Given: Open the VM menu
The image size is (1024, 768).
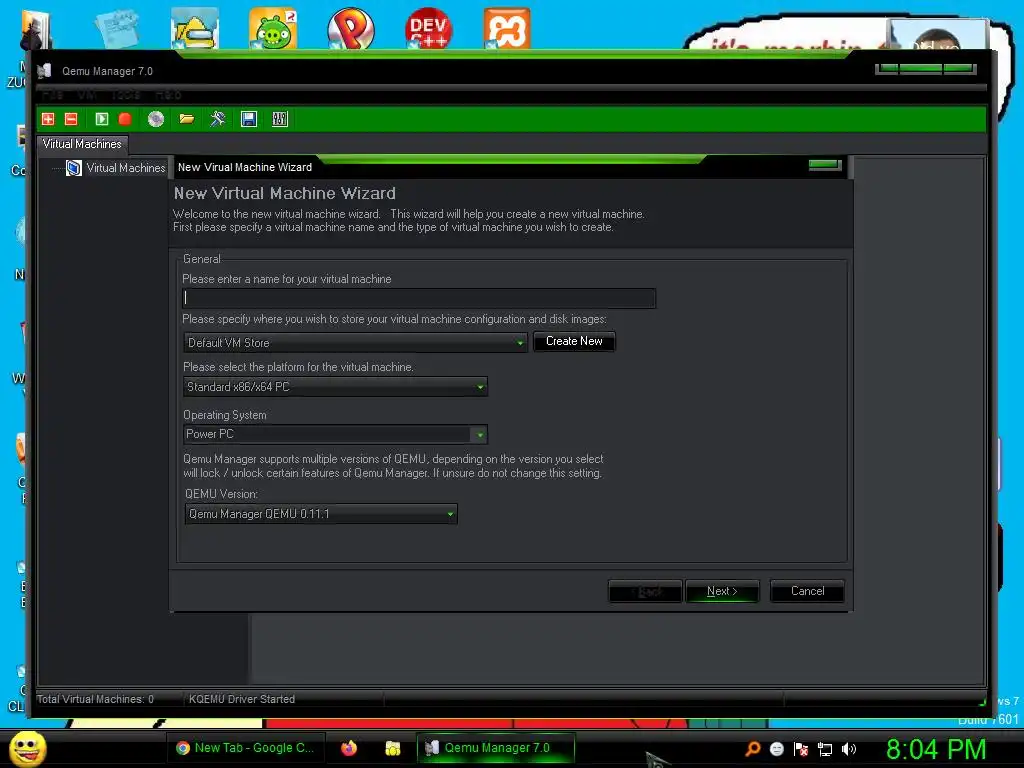Looking at the screenshot, I should [87, 95].
